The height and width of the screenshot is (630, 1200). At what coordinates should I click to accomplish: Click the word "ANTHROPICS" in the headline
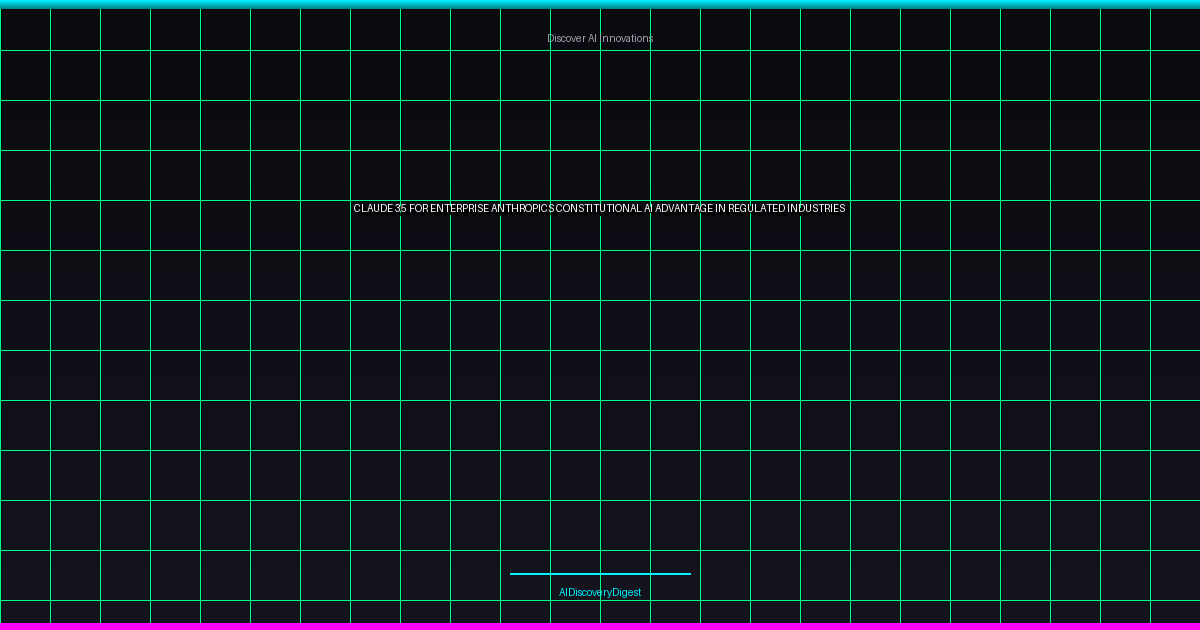(522, 209)
